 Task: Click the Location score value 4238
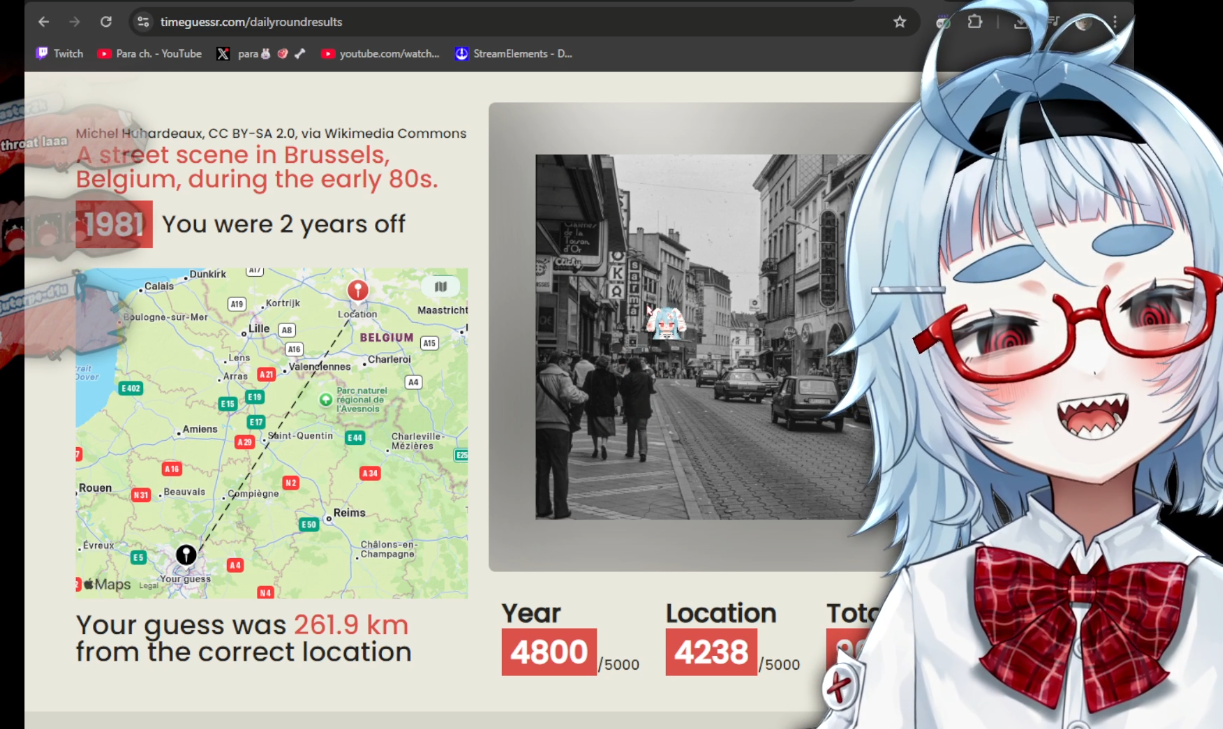pos(711,652)
